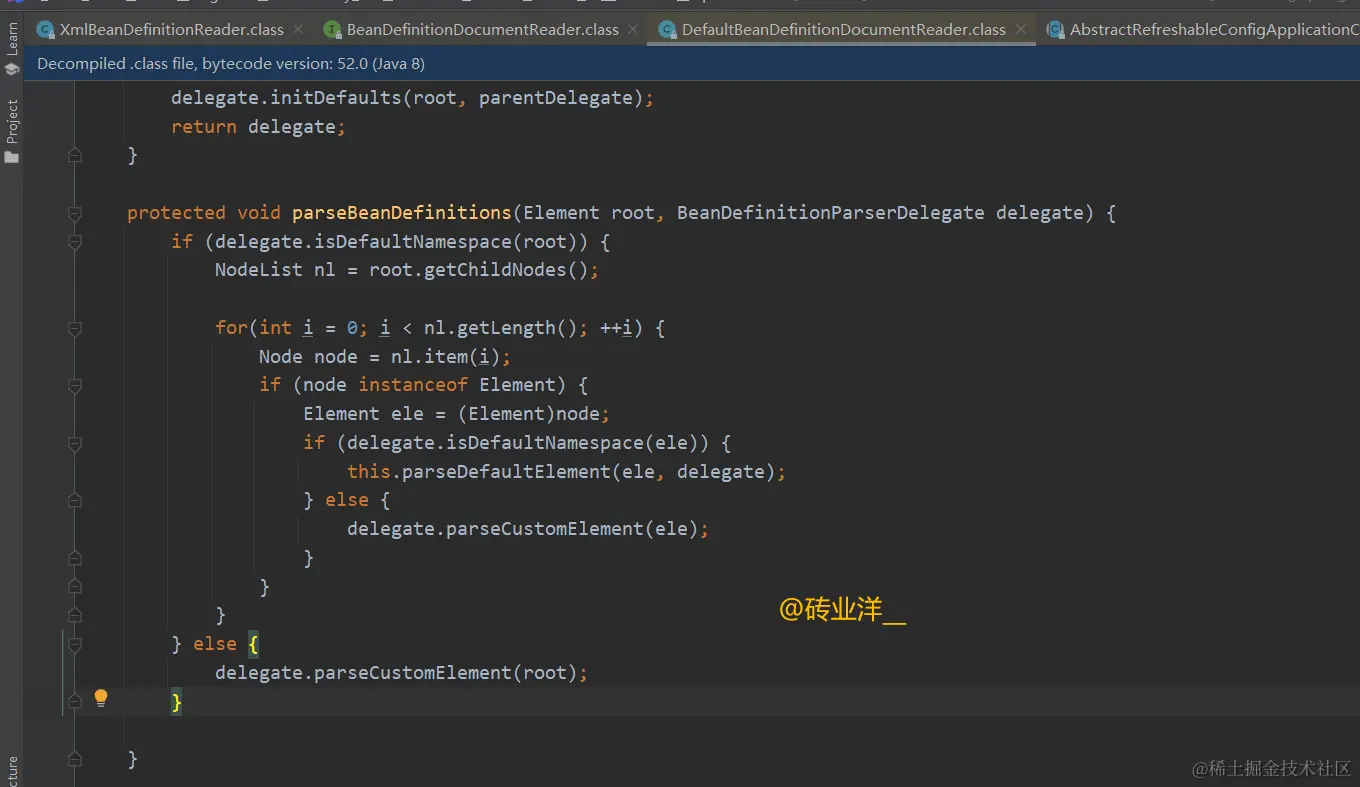Click the protected keyword

click(x=176, y=213)
